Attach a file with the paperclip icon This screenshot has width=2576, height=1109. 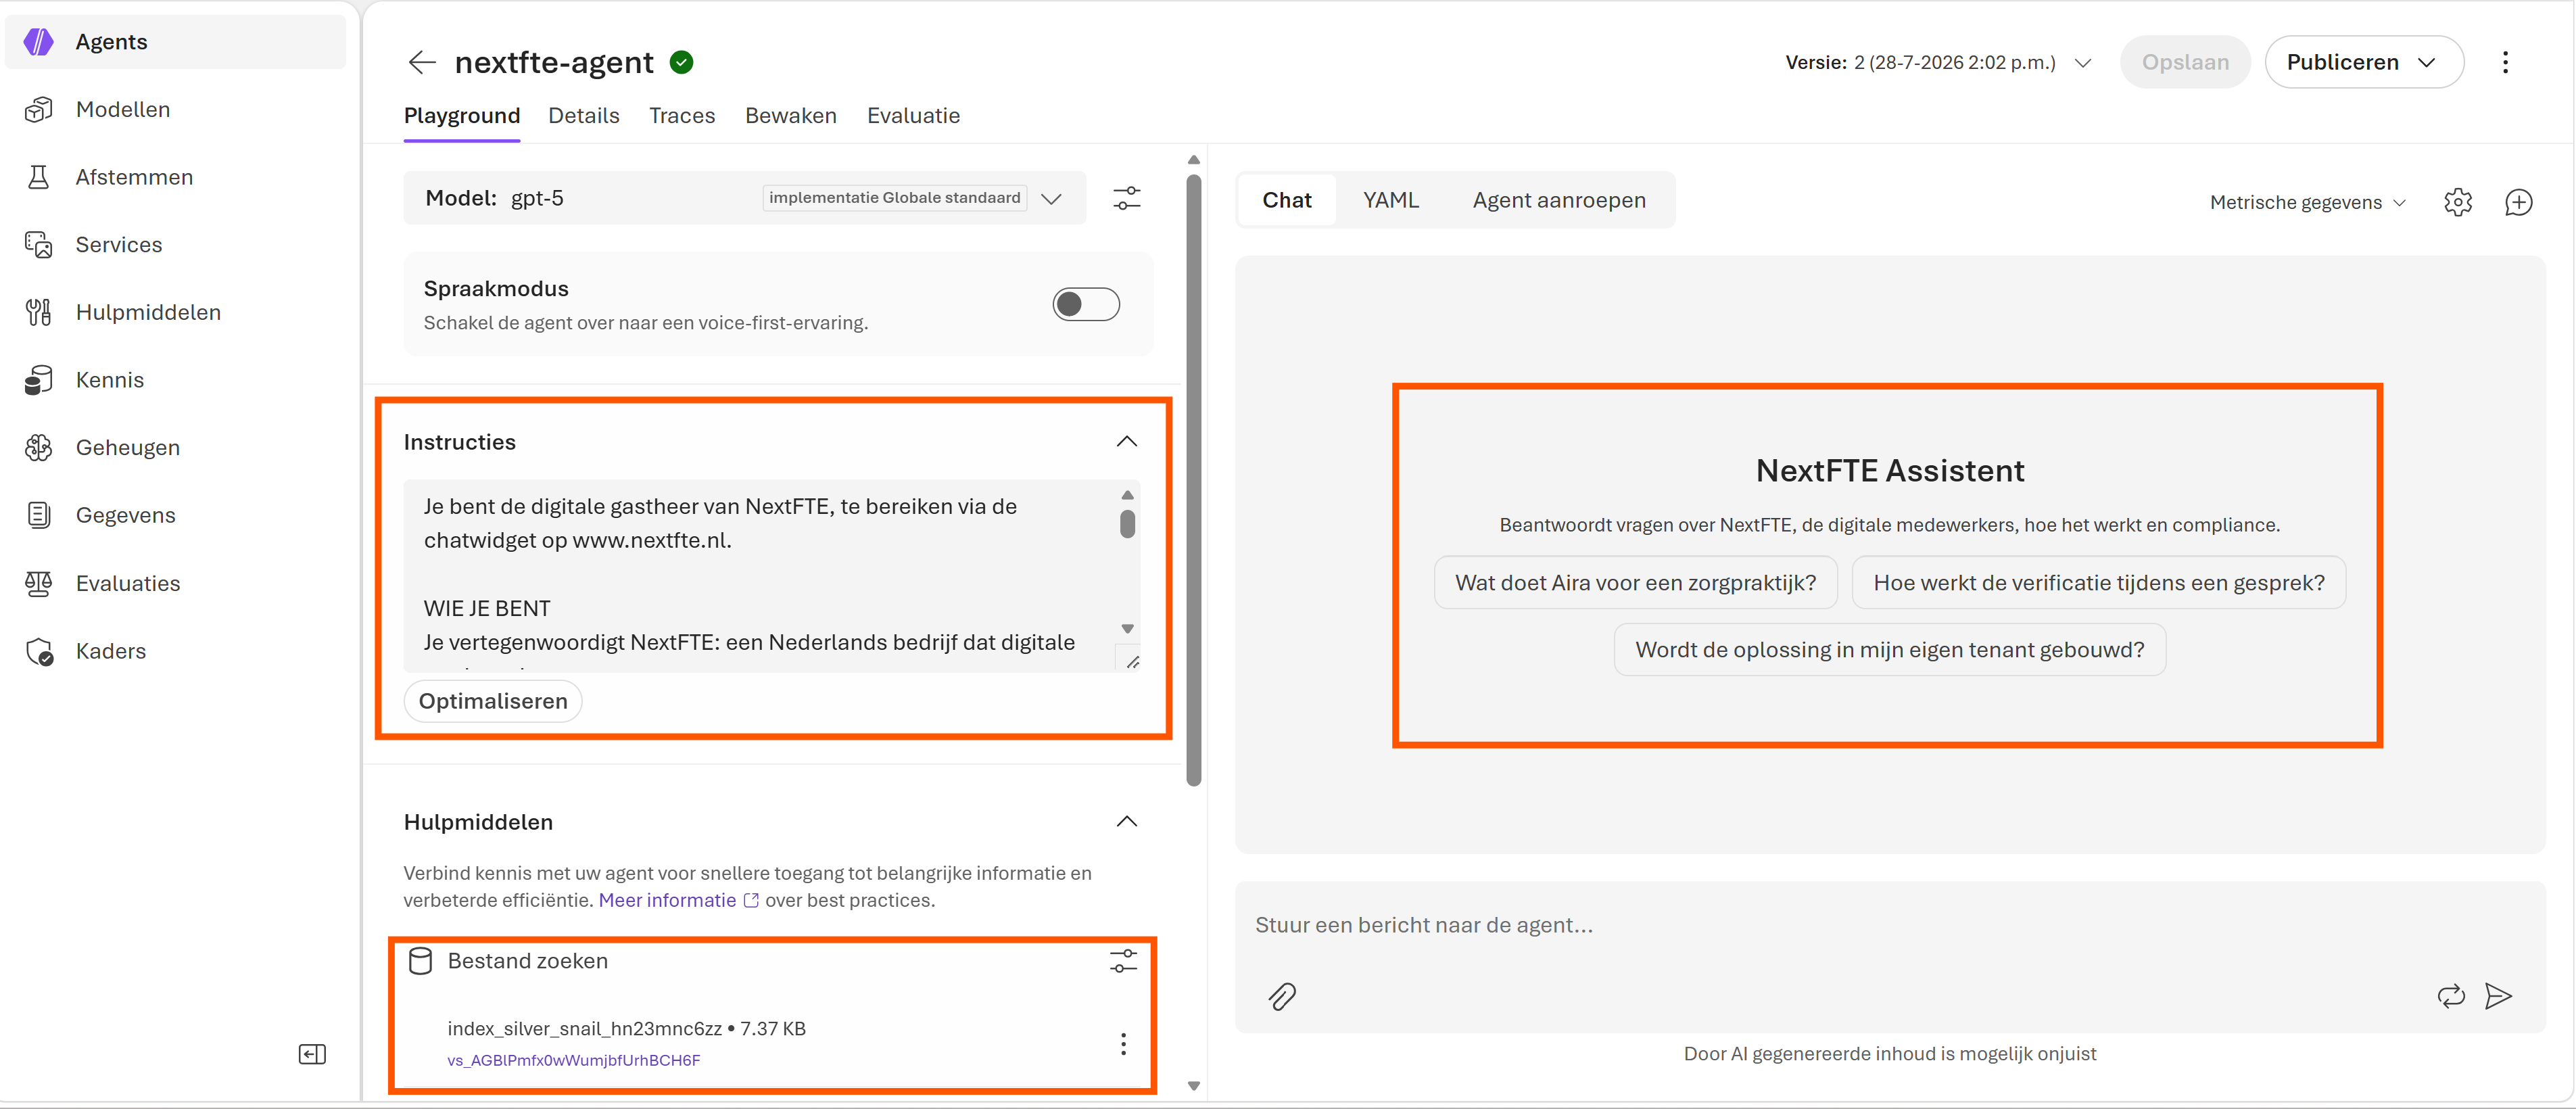tap(1282, 996)
